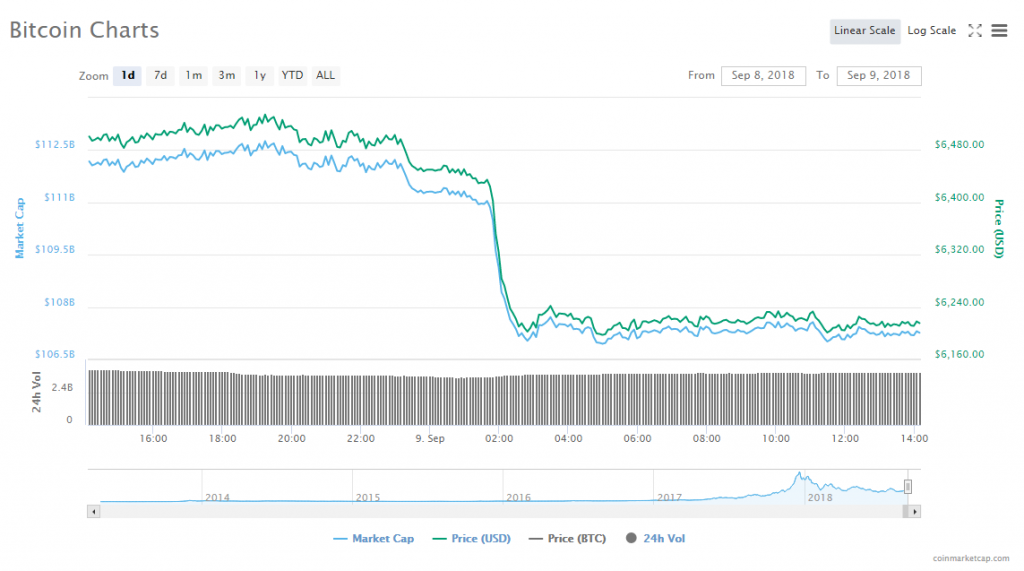Show the Price (BTC) series
This screenshot has height=571, width=1024.
click(x=566, y=539)
